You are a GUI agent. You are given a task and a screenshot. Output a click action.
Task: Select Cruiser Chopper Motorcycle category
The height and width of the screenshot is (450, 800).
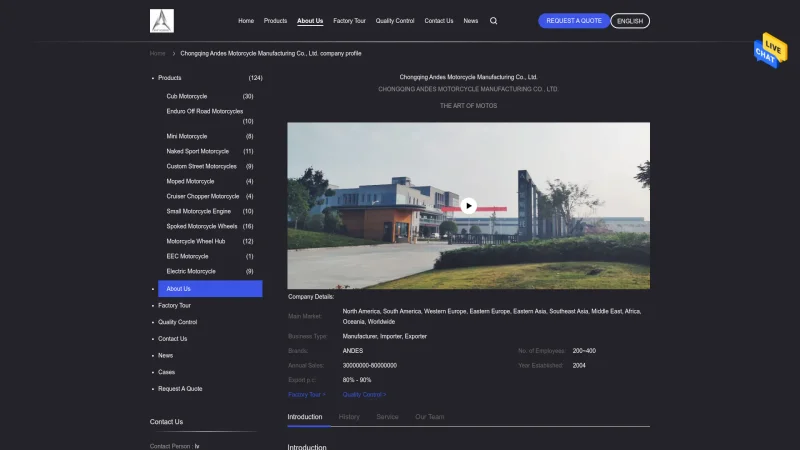[203, 196]
